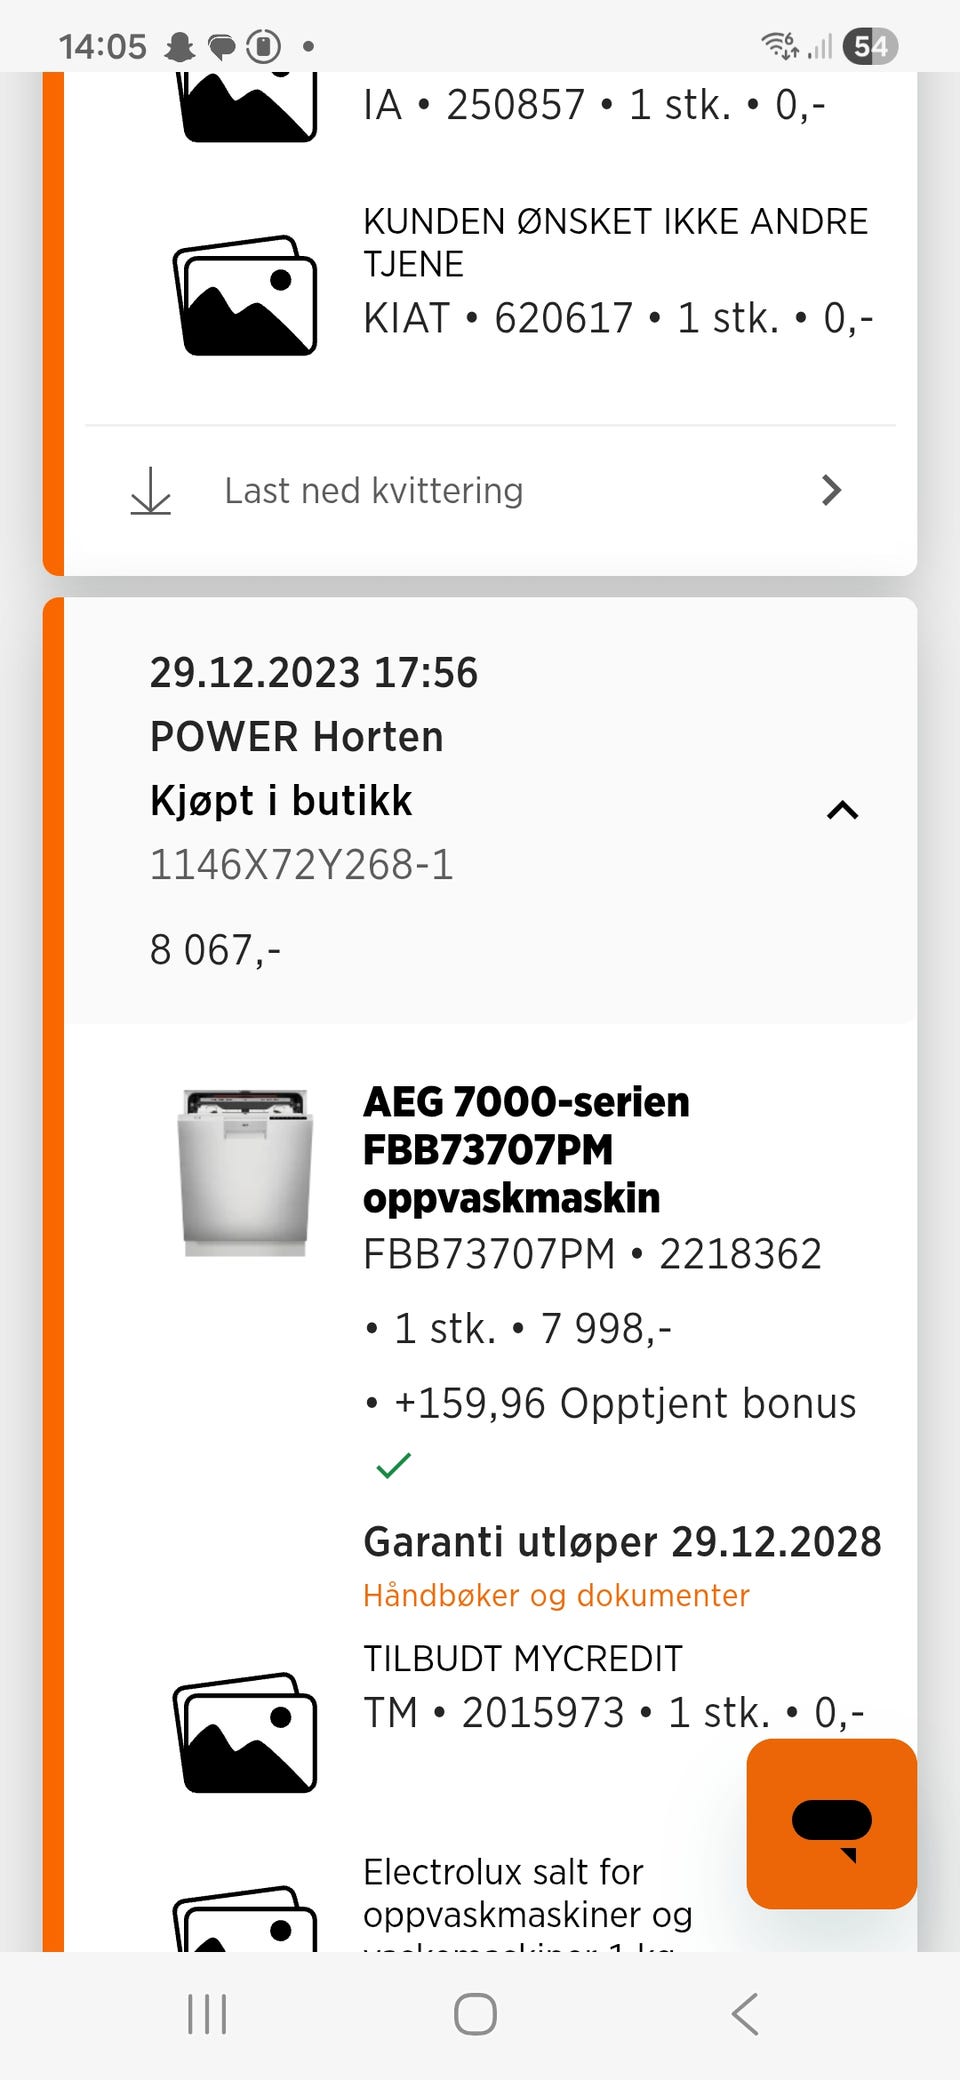The width and height of the screenshot is (960, 2080).
Task: Open recent apps with three-bar button
Action: [x=207, y=2014]
